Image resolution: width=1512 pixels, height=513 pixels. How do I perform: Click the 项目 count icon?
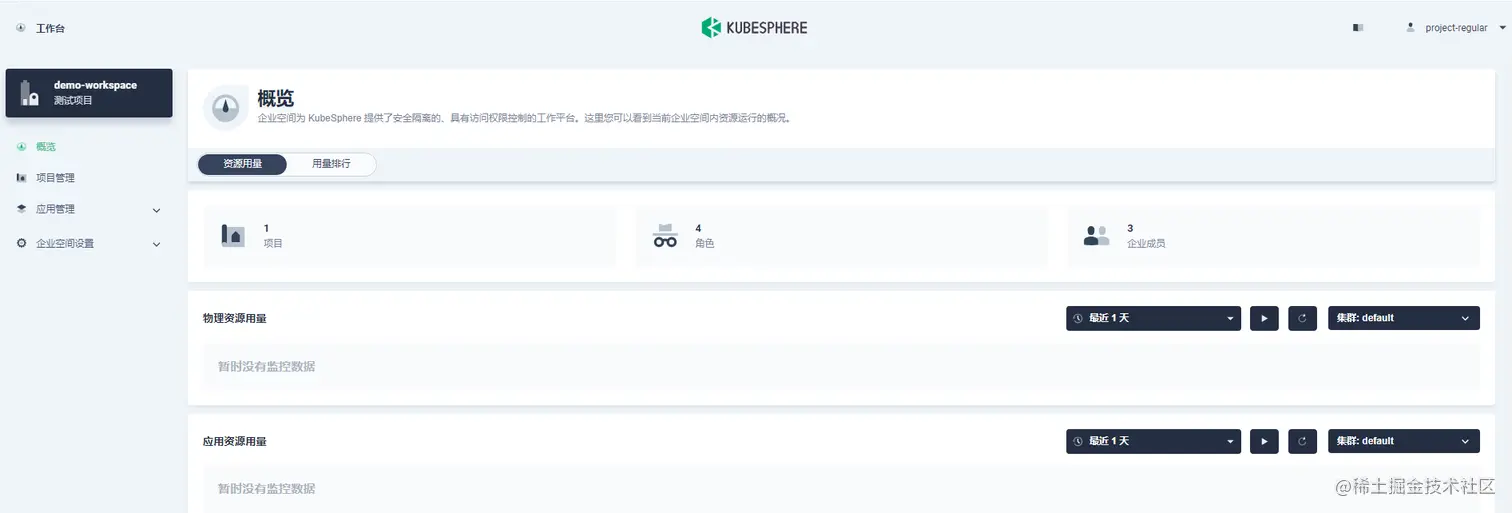coord(233,236)
